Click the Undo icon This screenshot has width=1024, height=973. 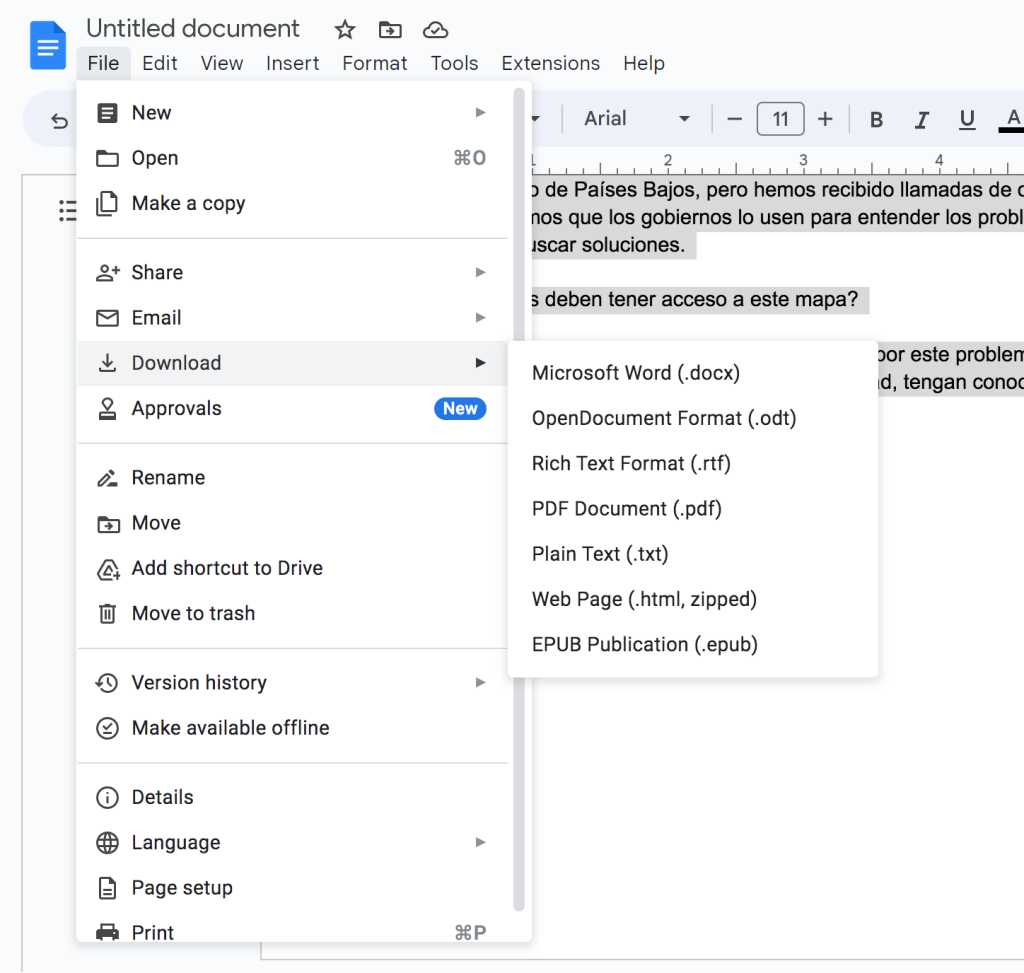[58, 119]
